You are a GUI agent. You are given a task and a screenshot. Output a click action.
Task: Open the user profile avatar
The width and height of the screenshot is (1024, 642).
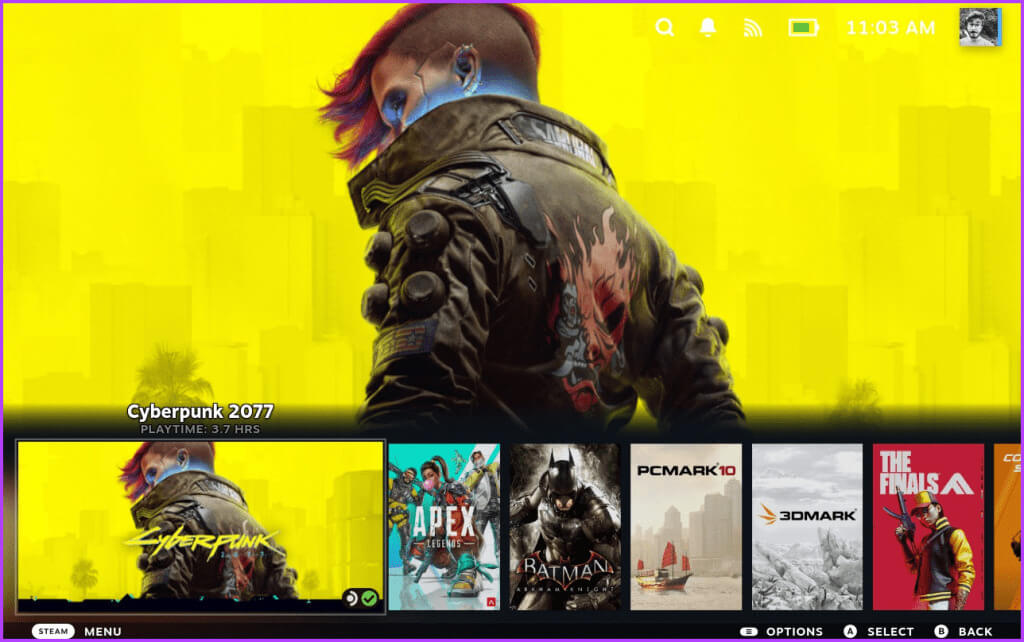[980, 27]
